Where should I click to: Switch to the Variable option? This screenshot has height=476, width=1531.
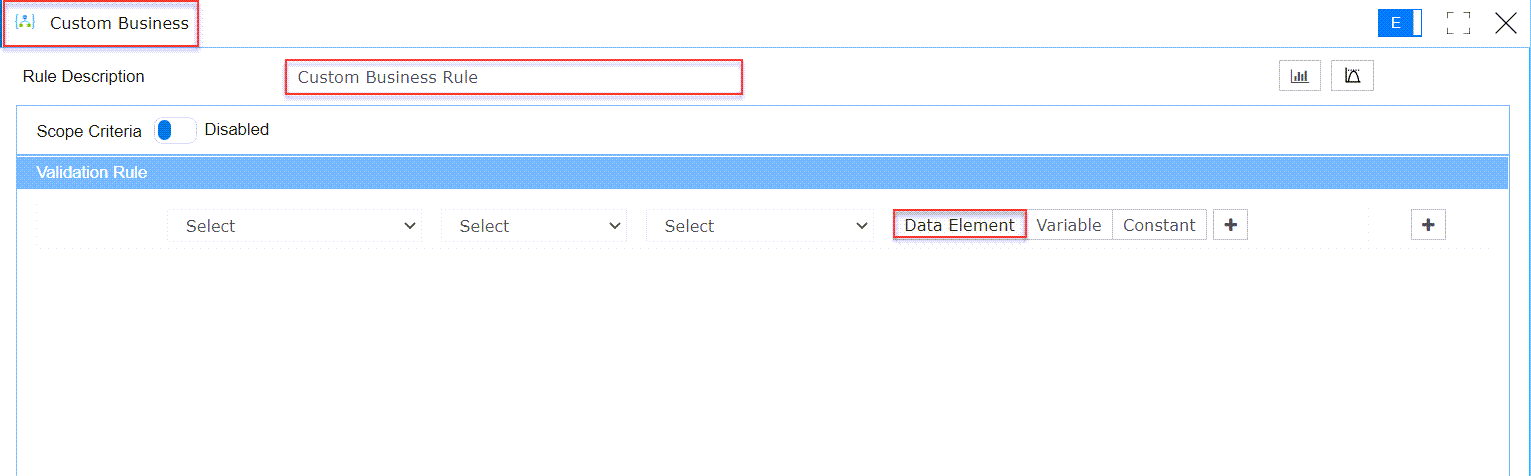tap(1069, 225)
